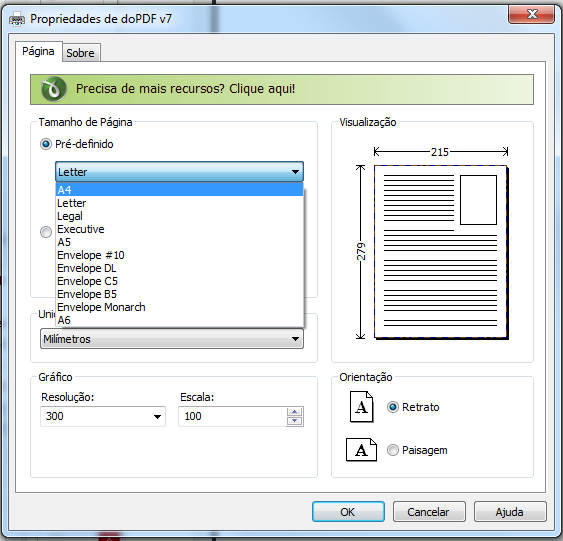
Task: Choose Paisagem orientation radio button
Action: point(392,450)
